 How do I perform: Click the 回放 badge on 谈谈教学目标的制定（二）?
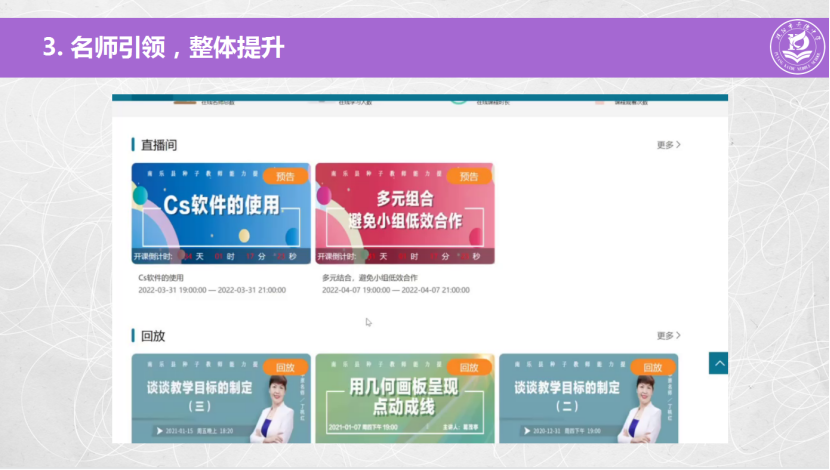652,367
